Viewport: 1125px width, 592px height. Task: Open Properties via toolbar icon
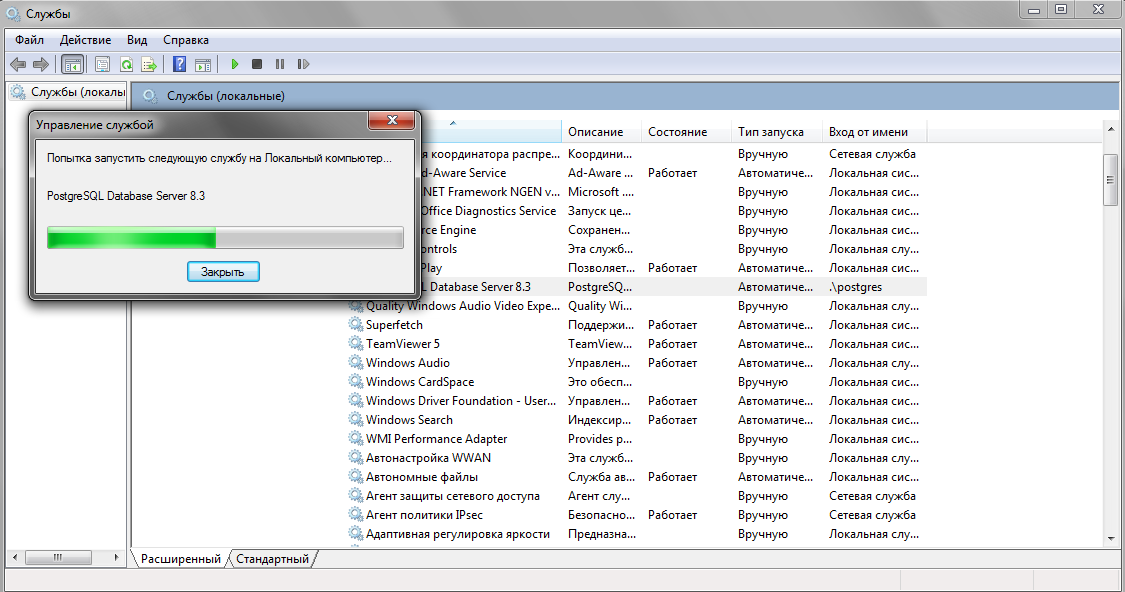click(x=102, y=64)
